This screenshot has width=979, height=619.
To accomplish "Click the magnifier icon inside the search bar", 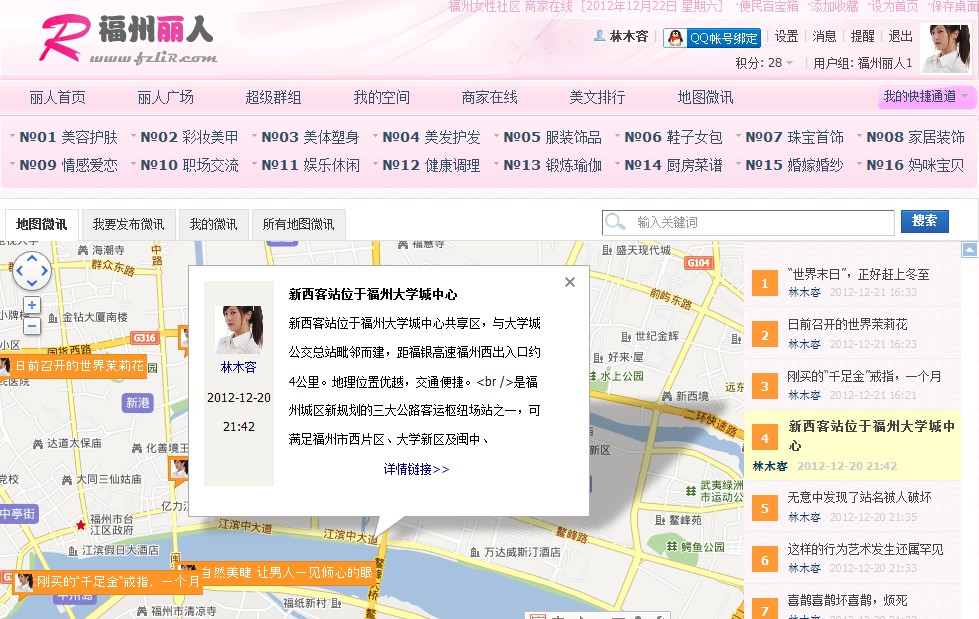I will click(615, 221).
